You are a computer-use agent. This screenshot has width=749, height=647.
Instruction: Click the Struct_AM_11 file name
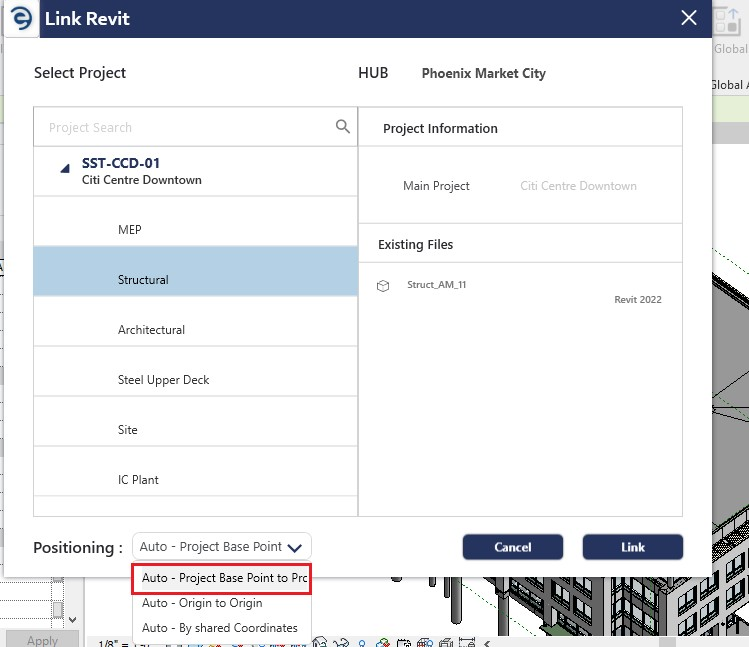(x=436, y=285)
